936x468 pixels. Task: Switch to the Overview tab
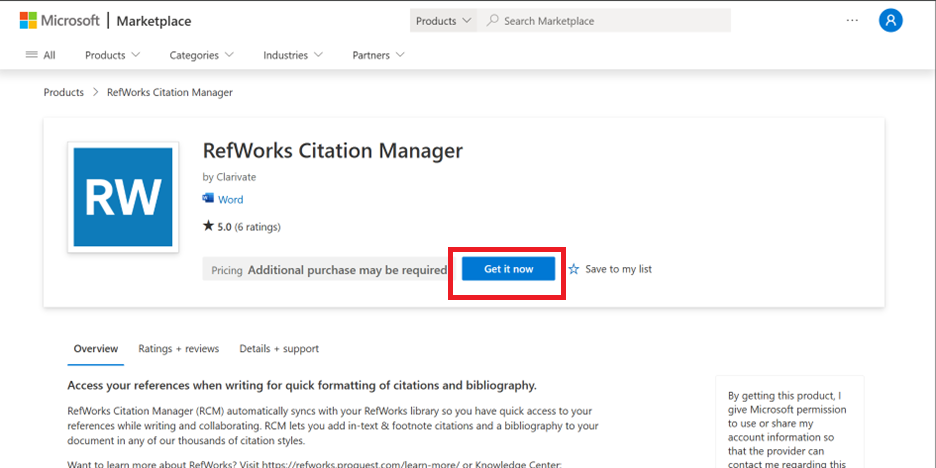96,349
